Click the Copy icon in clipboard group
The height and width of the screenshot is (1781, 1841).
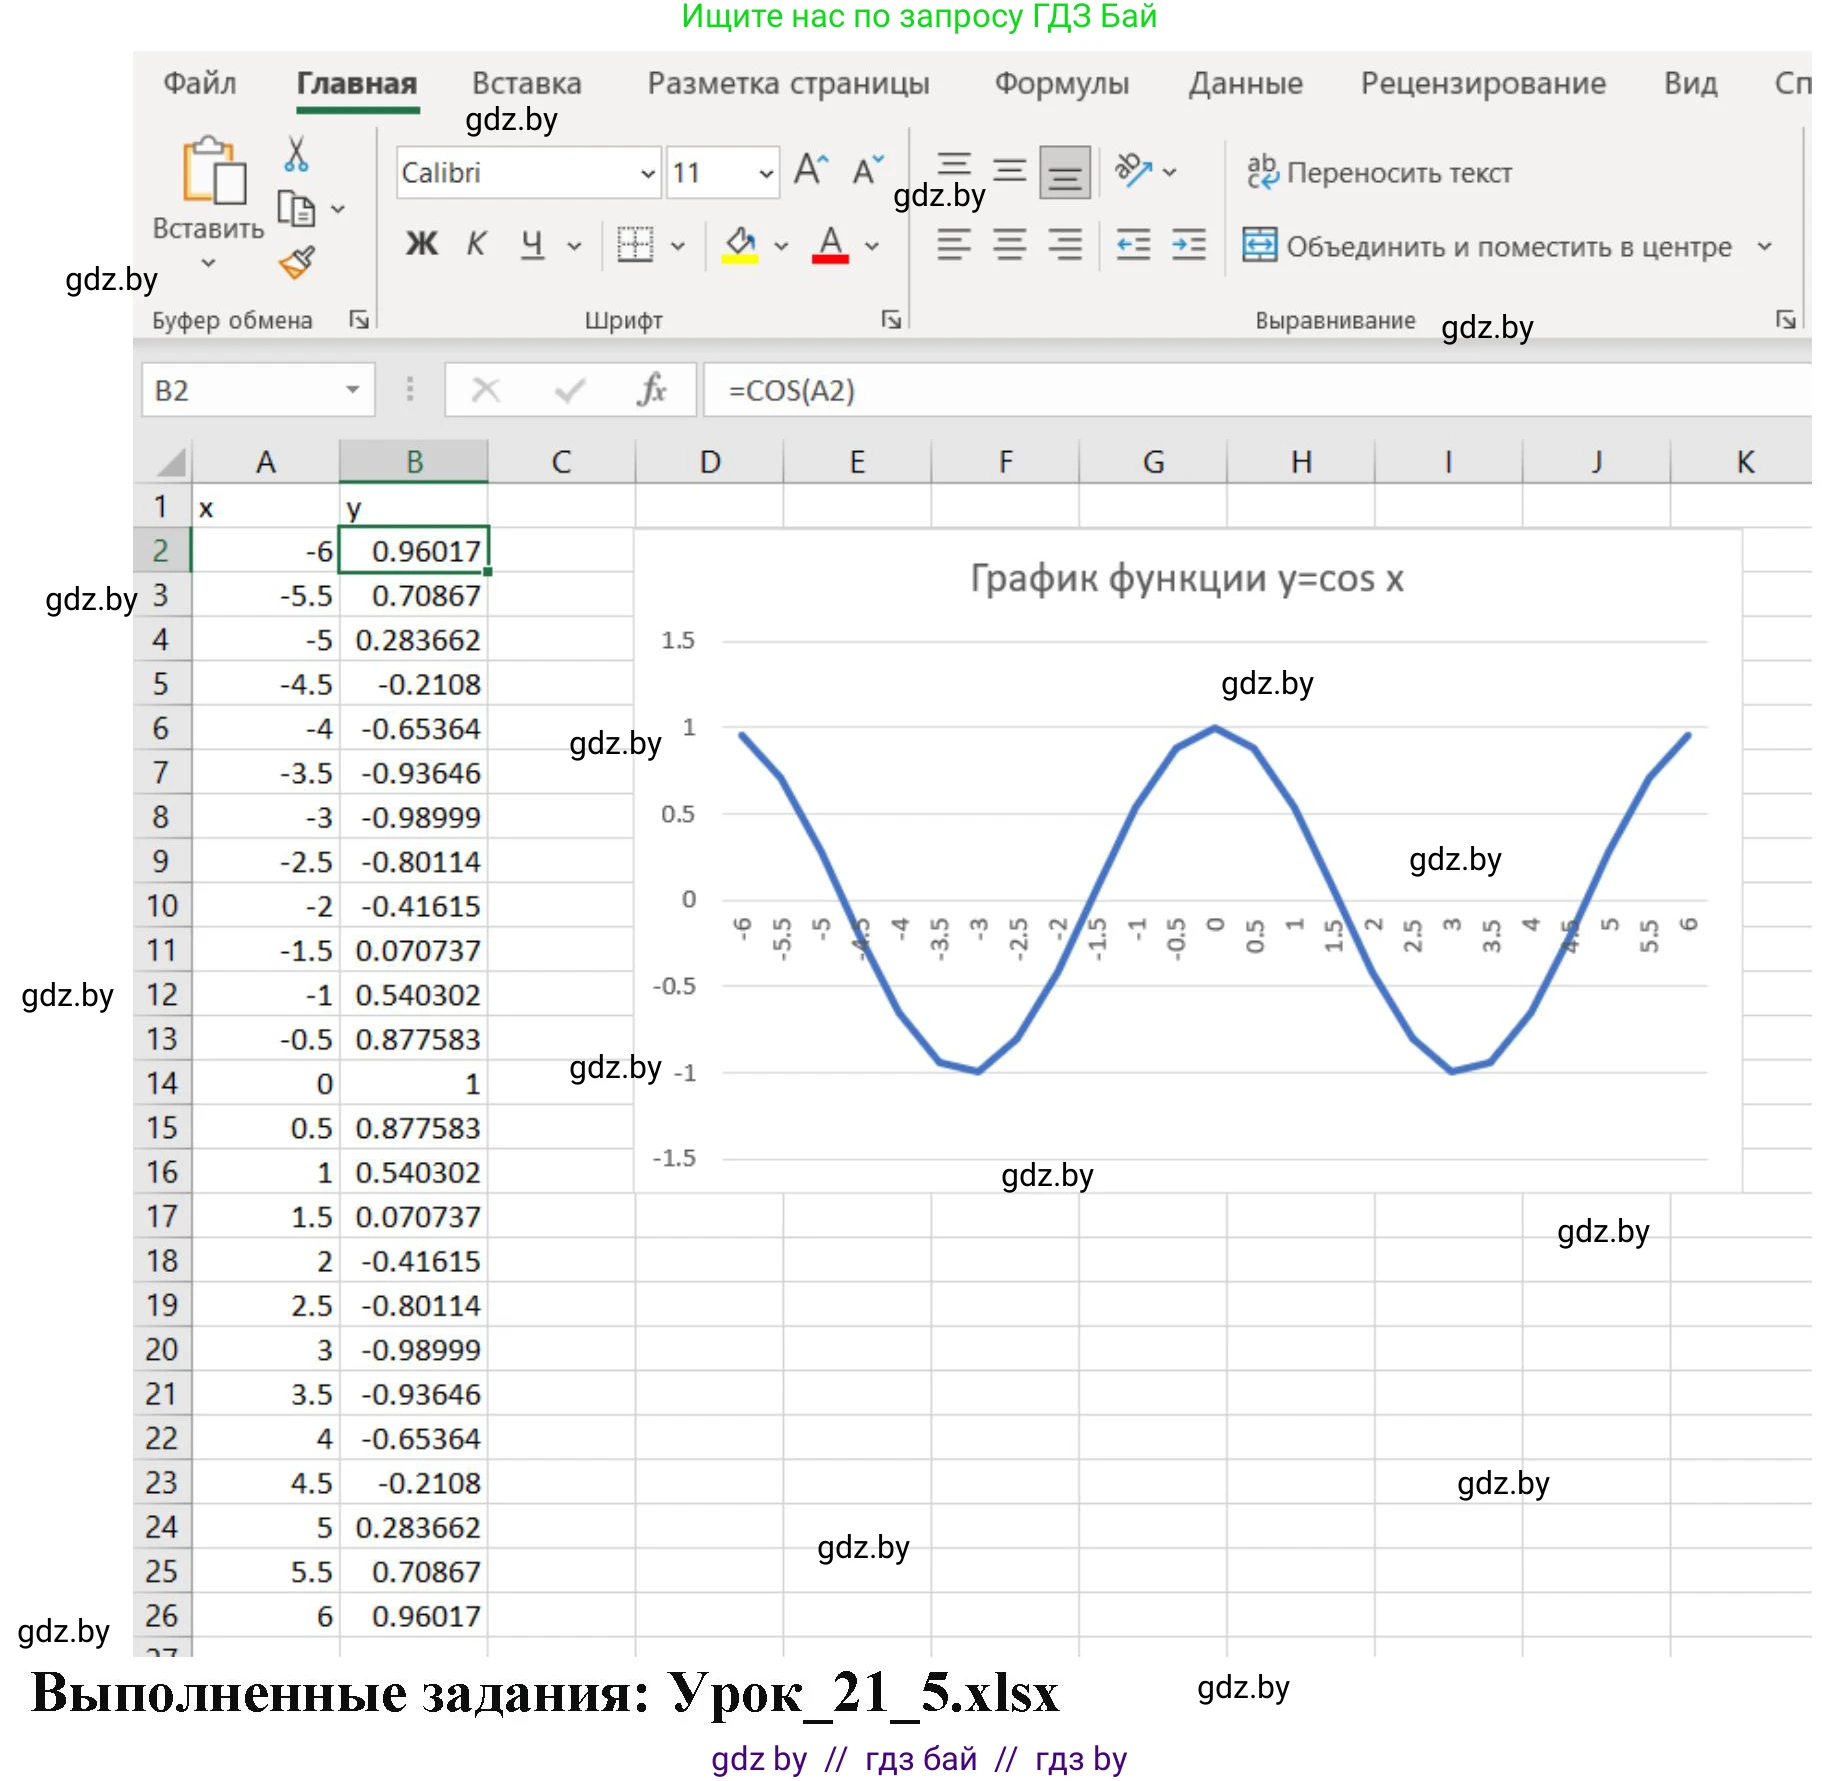click(296, 209)
